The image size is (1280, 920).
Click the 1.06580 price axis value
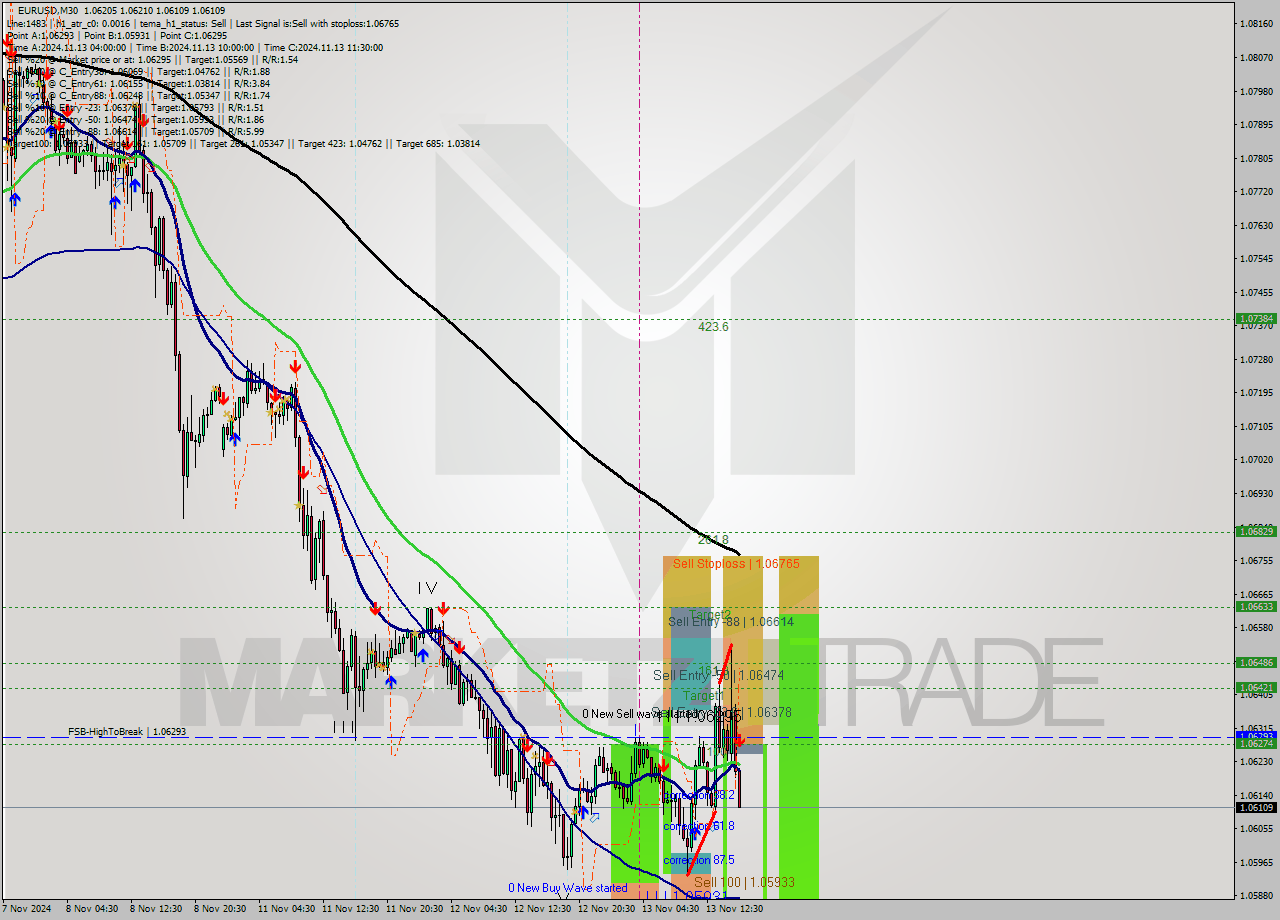[x=1256, y=627]
